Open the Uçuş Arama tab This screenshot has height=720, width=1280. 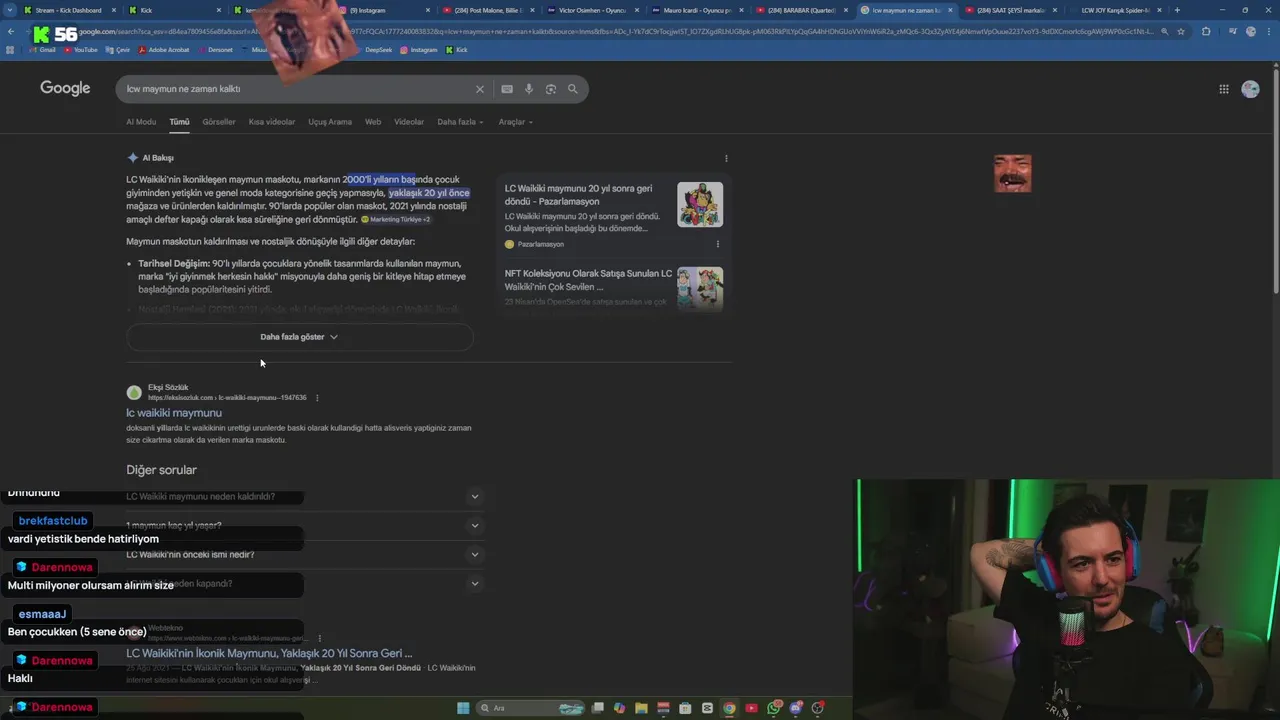(x=330, y=122)
